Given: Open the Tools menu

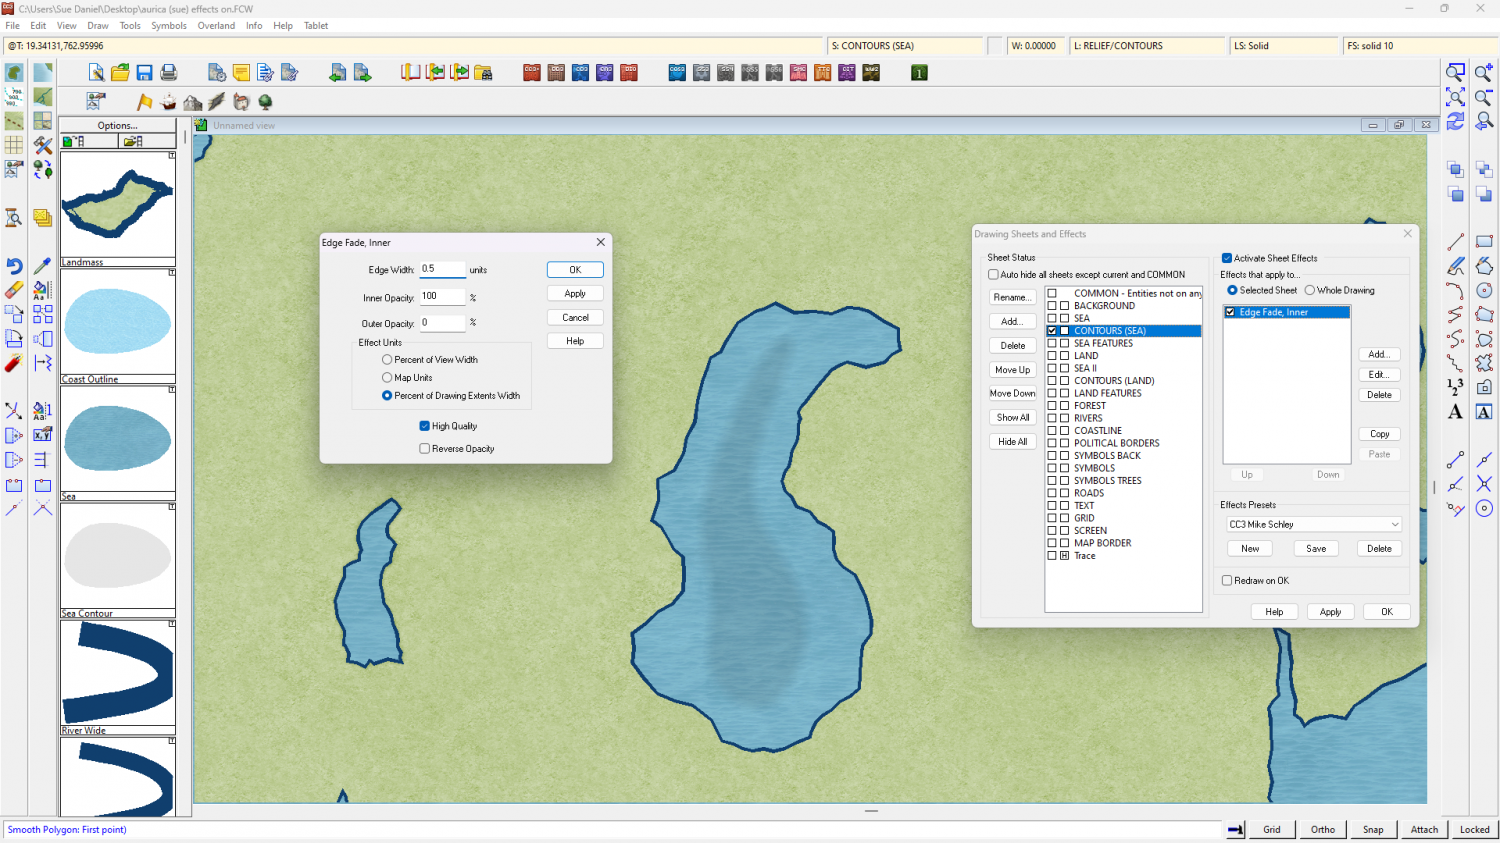Looking at the screenshot, I should (x=130, y=26).
